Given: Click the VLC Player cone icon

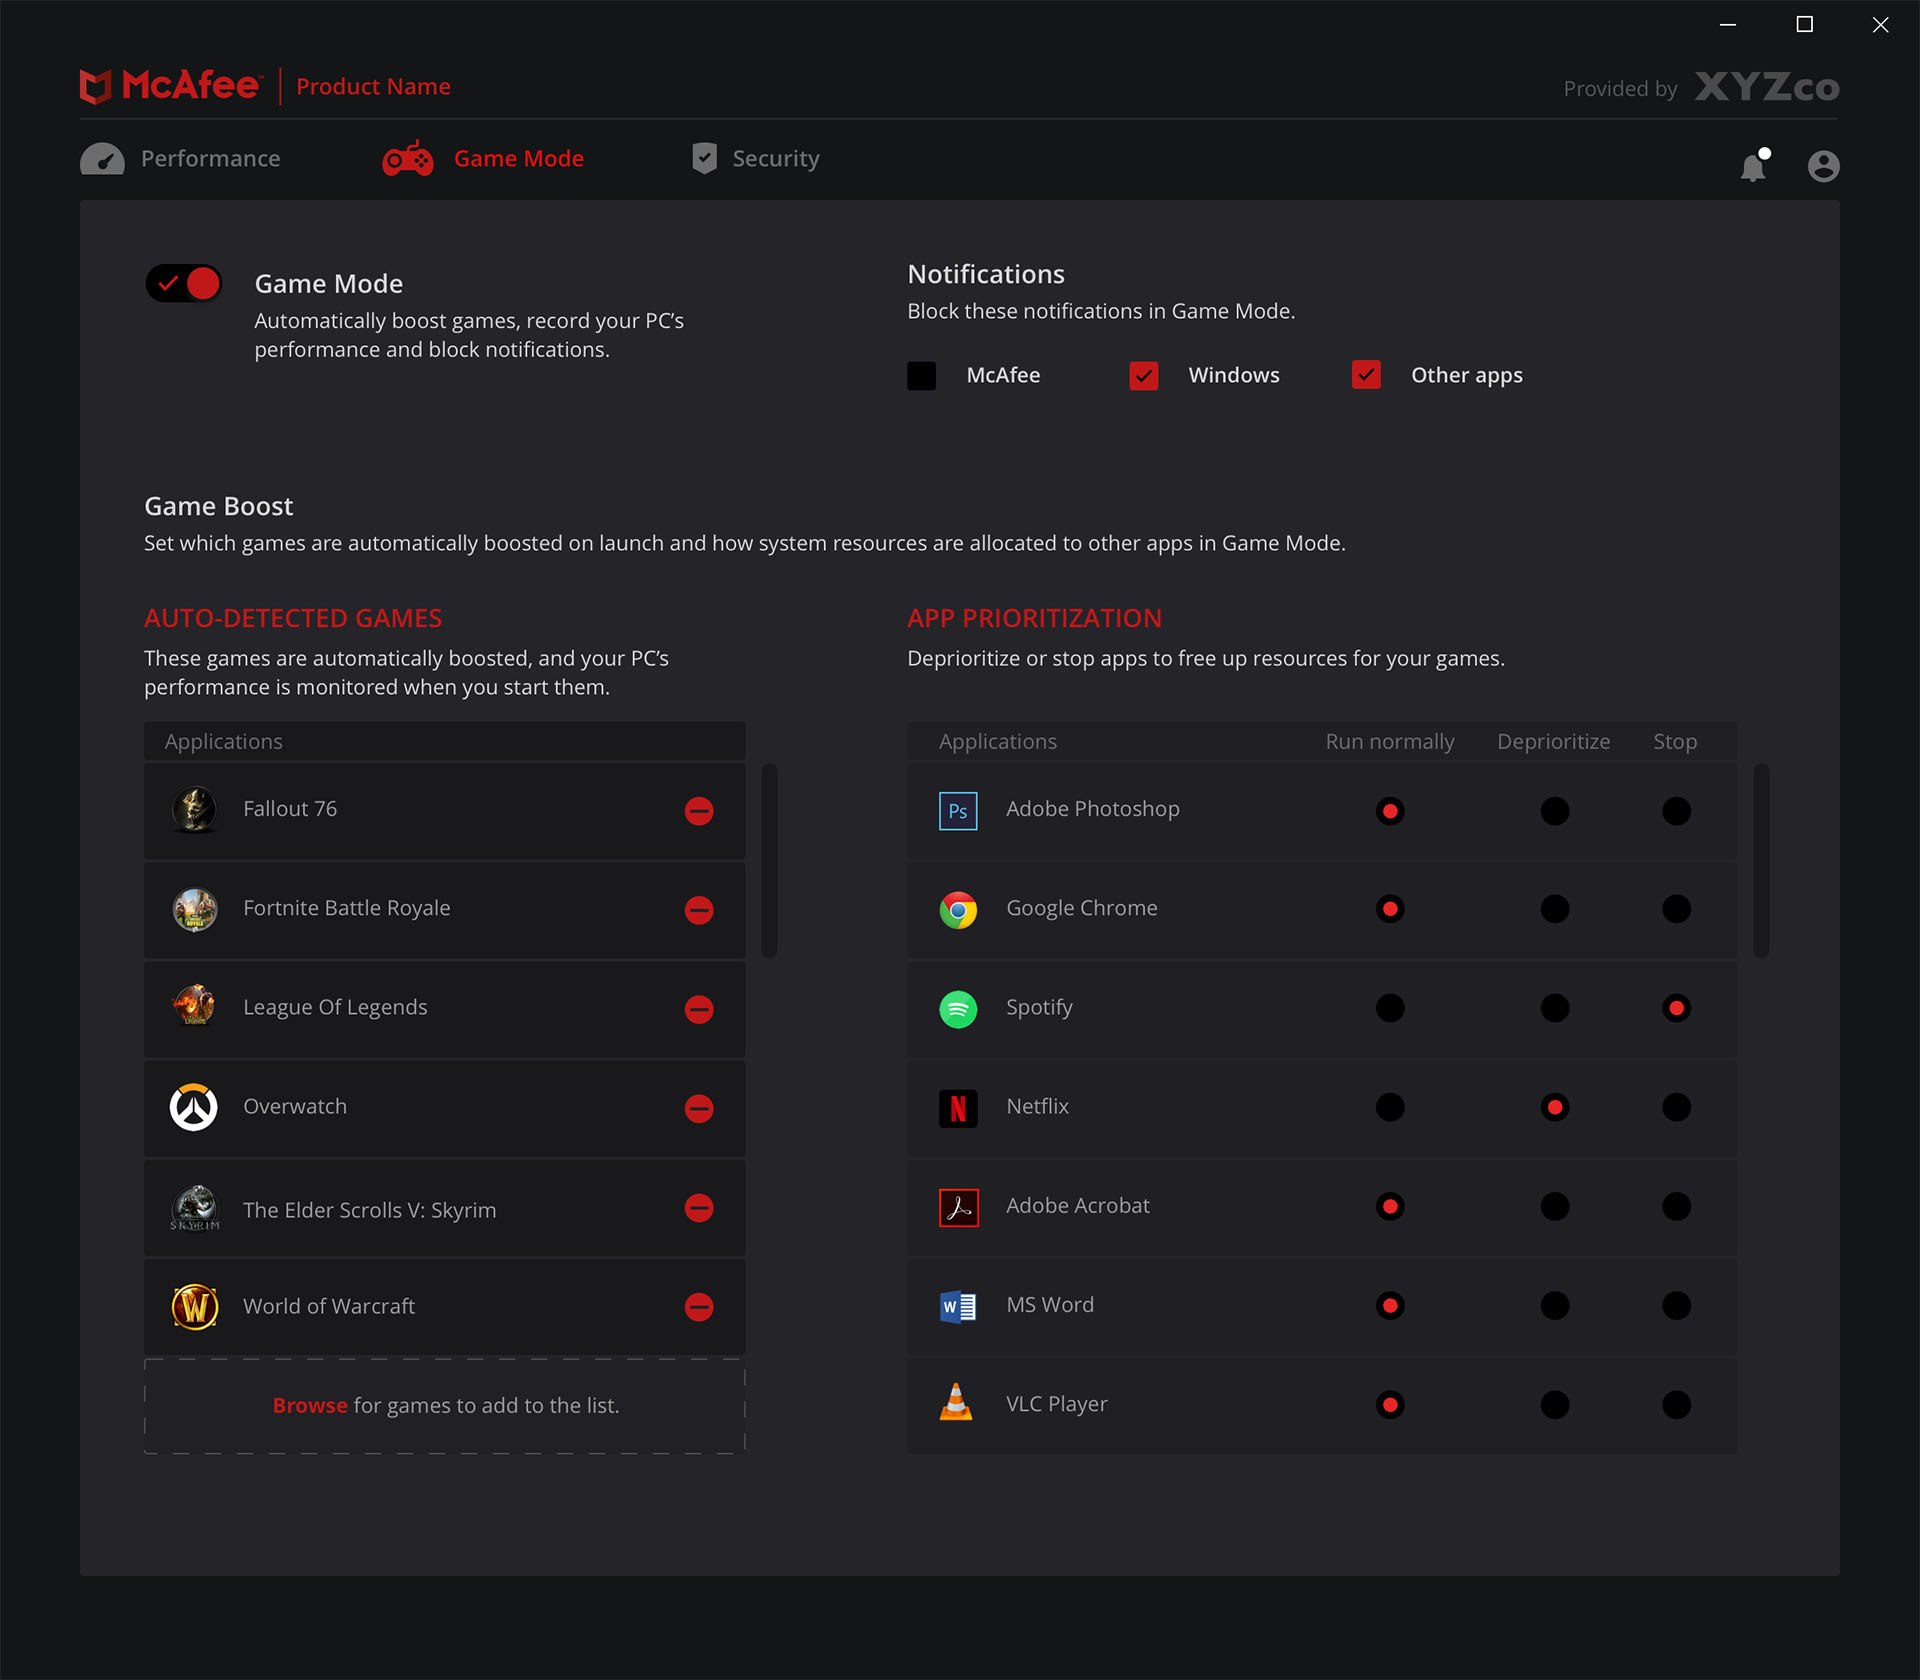Looking at the screenshot, I should click(x=956, y=1402).
